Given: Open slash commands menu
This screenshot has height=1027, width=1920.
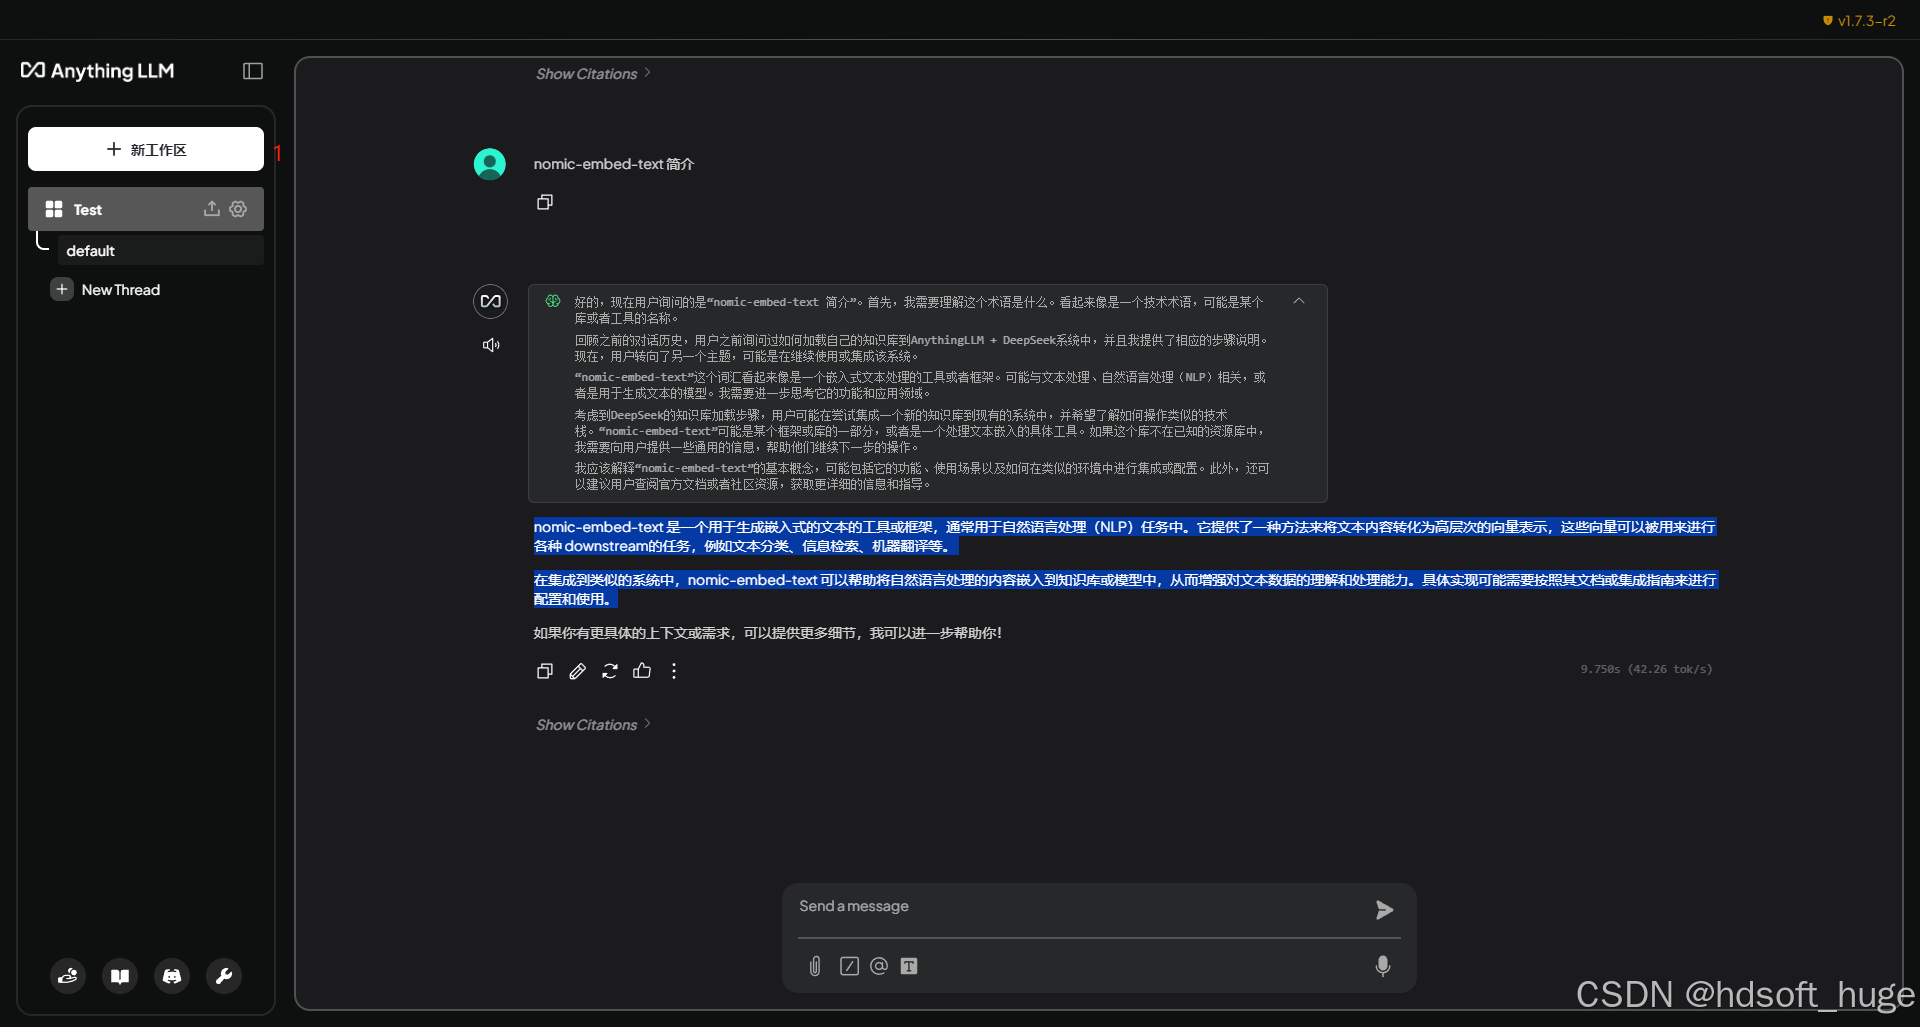Looking at the screenshot, I should 849,966.
